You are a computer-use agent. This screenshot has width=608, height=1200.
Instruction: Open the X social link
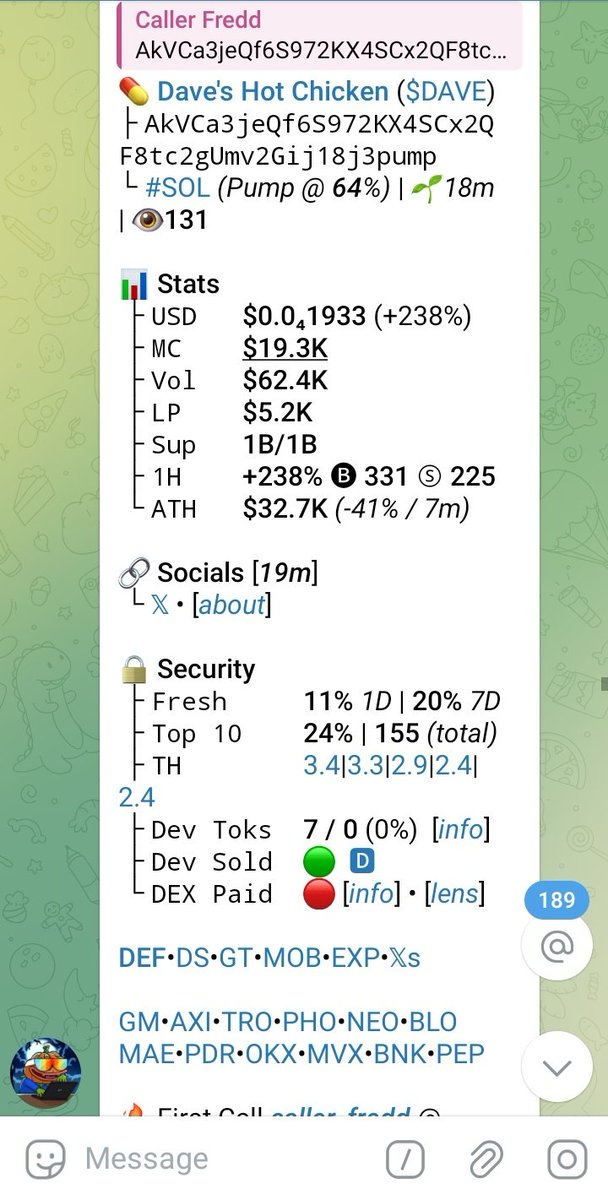(x=160, y=605)
